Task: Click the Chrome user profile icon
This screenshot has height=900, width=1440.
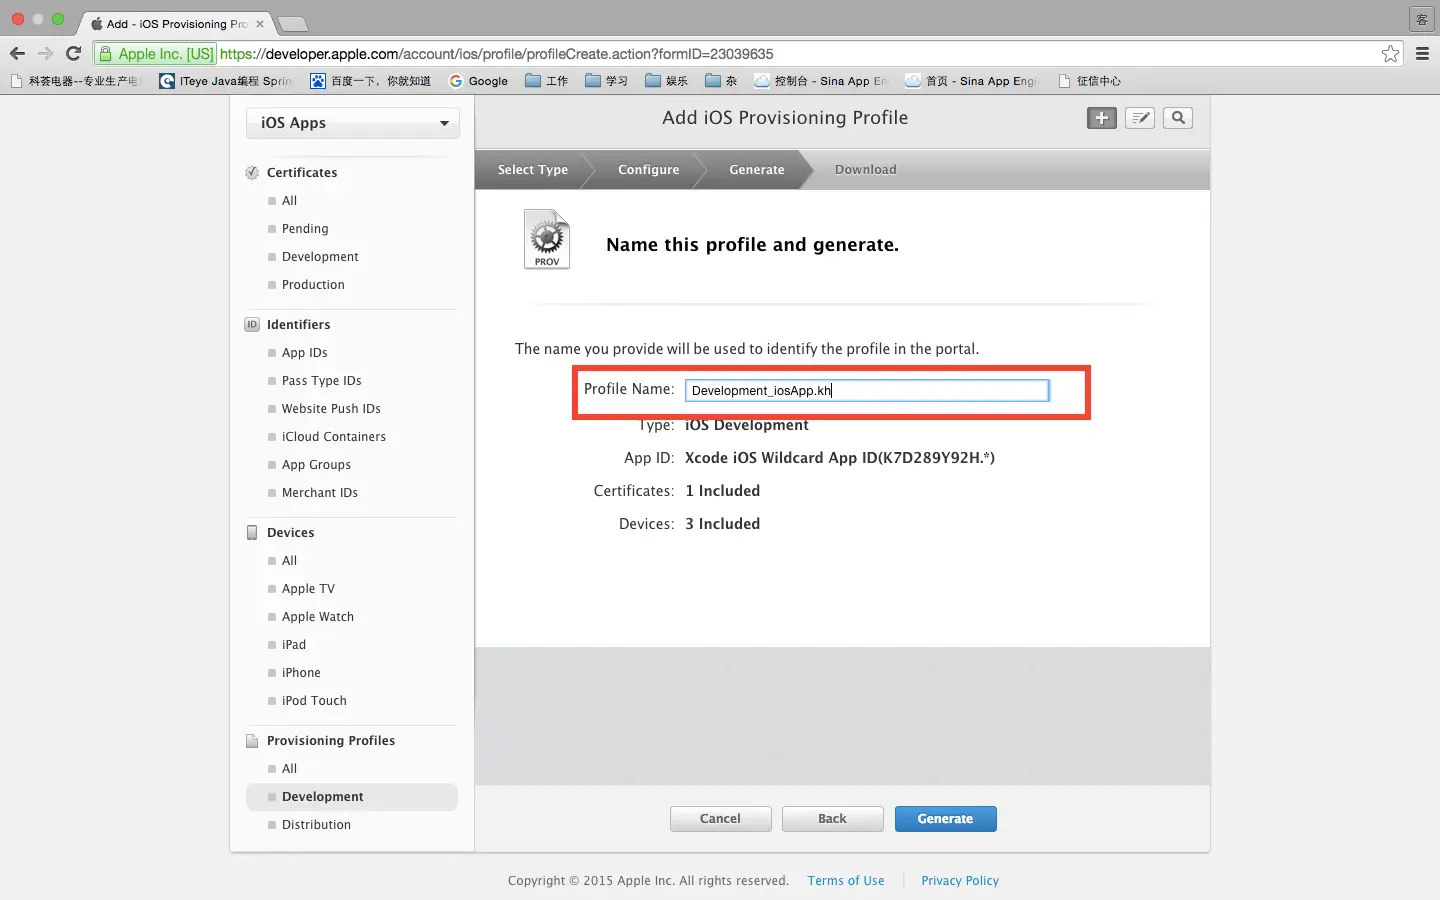Action: pyautogui.click(x=1422, y=19)
